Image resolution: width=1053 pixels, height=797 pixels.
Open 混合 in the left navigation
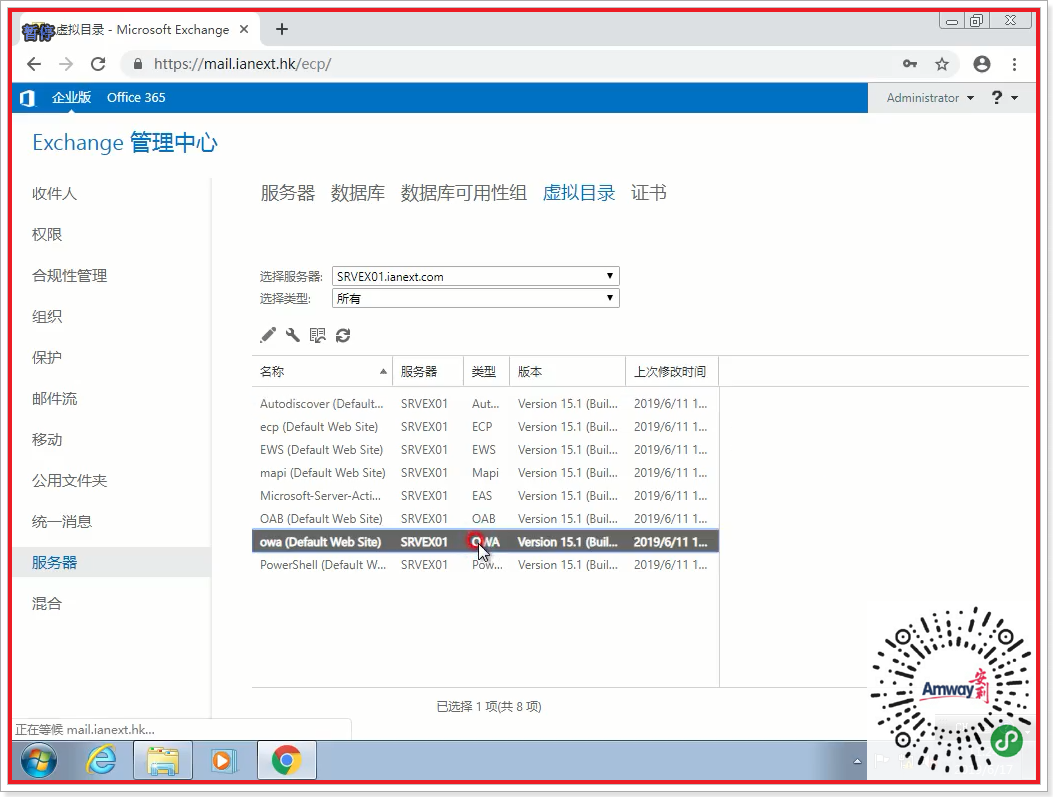coord(47,603)
